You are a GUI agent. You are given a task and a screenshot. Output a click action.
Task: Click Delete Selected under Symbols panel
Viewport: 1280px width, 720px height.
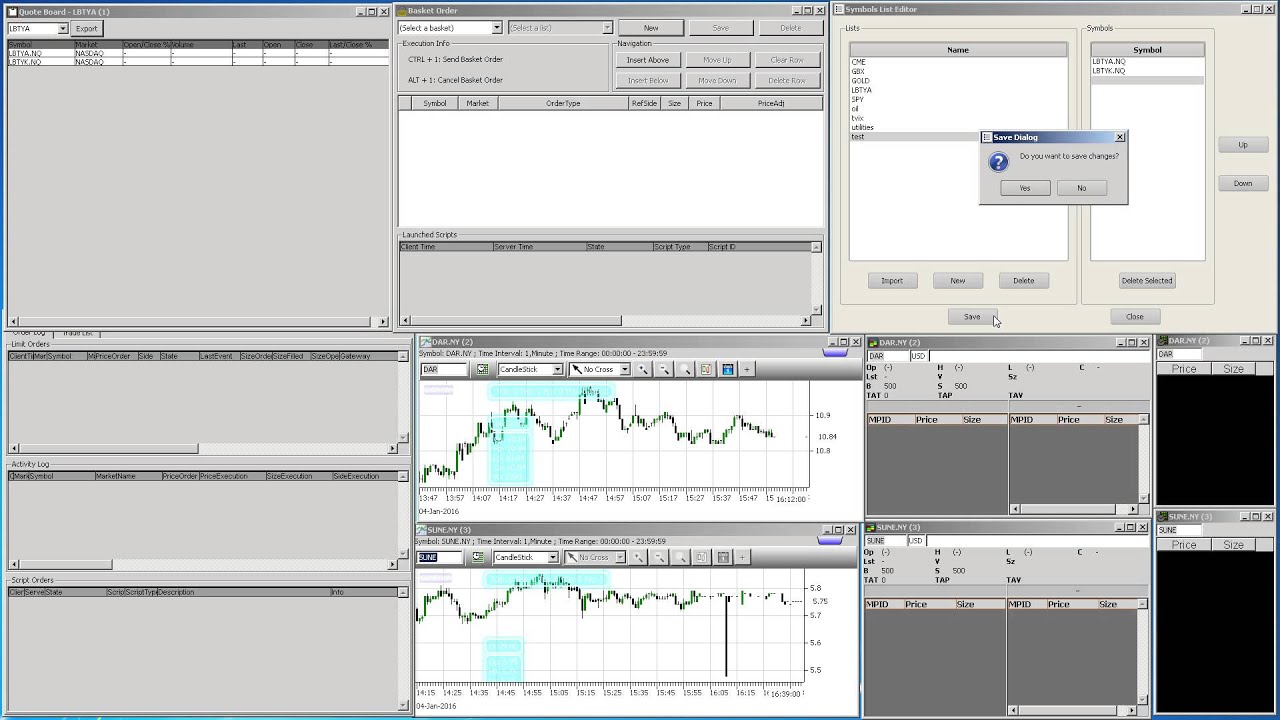[x=1147, y=281]
